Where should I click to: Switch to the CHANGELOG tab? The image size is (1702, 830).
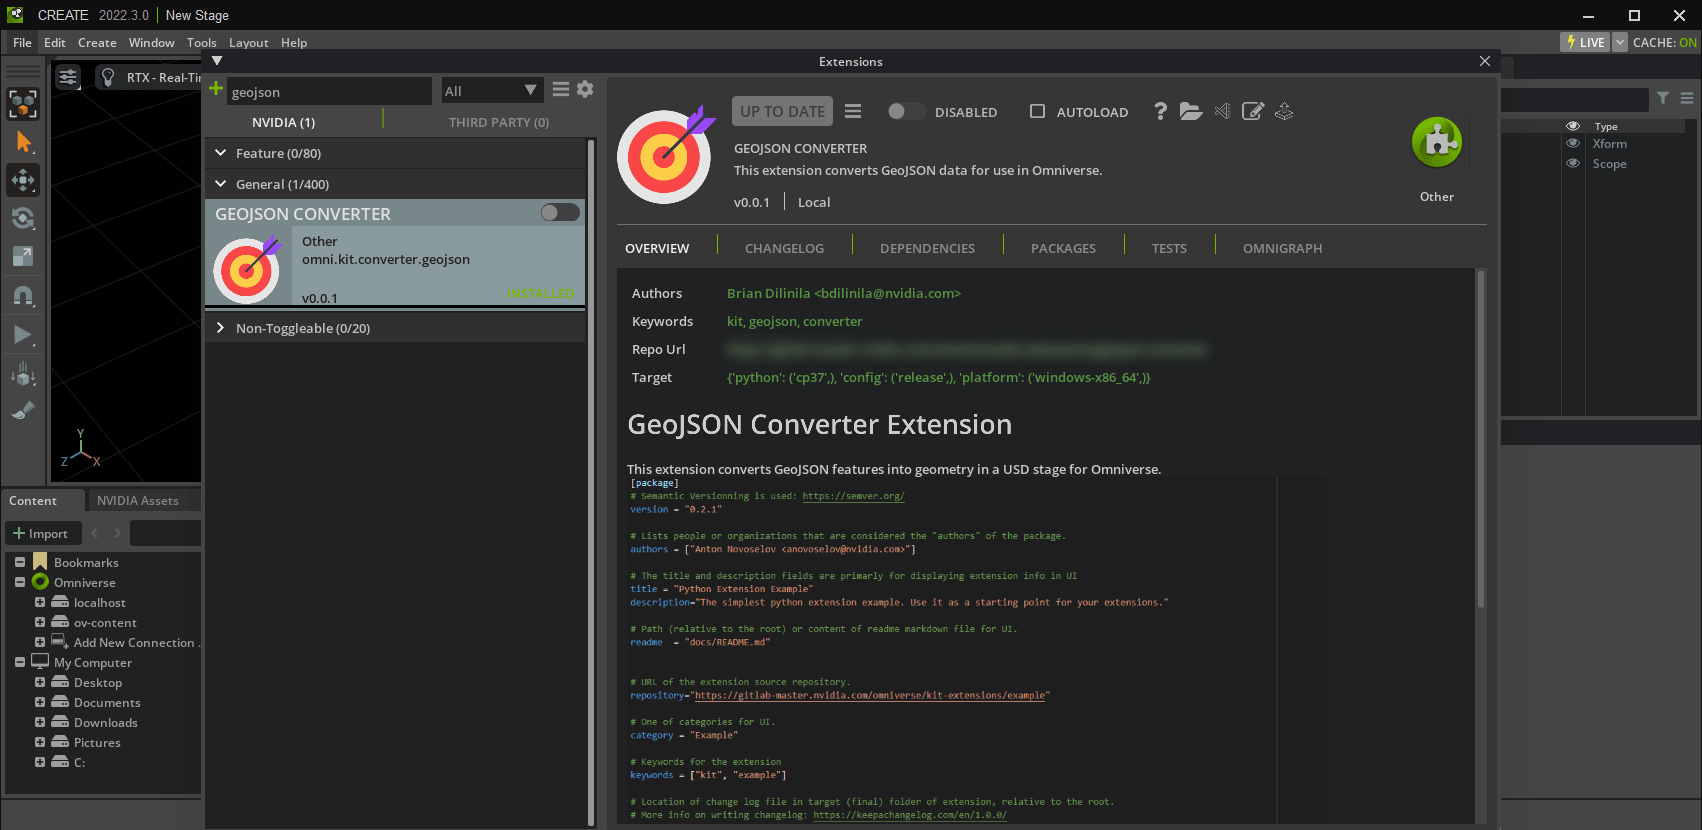784,248
